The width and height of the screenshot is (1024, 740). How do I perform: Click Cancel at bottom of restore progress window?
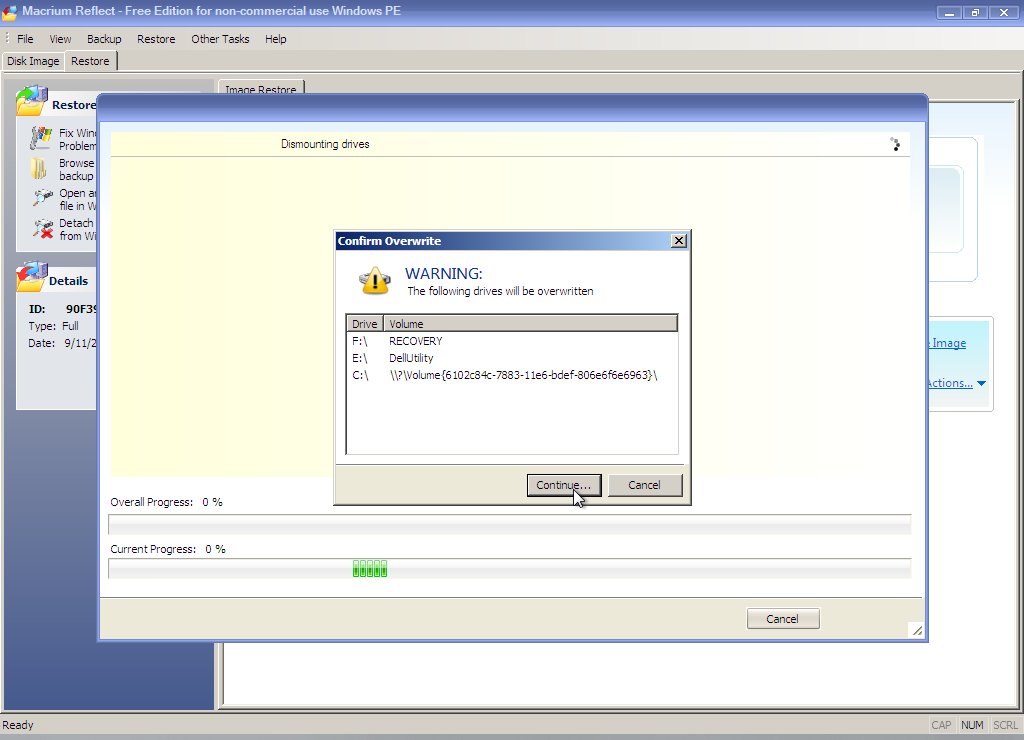click(782, 619)
